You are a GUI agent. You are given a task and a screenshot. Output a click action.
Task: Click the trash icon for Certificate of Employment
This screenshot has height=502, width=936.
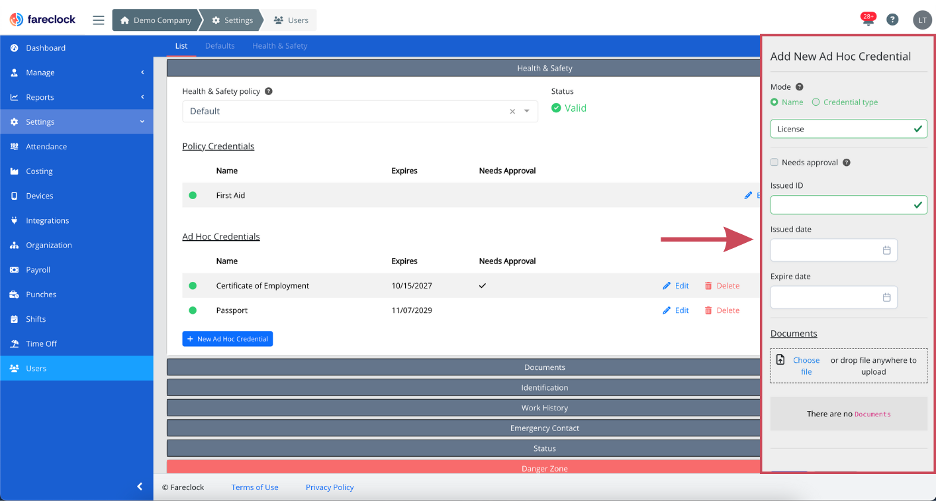click(708, 286)
